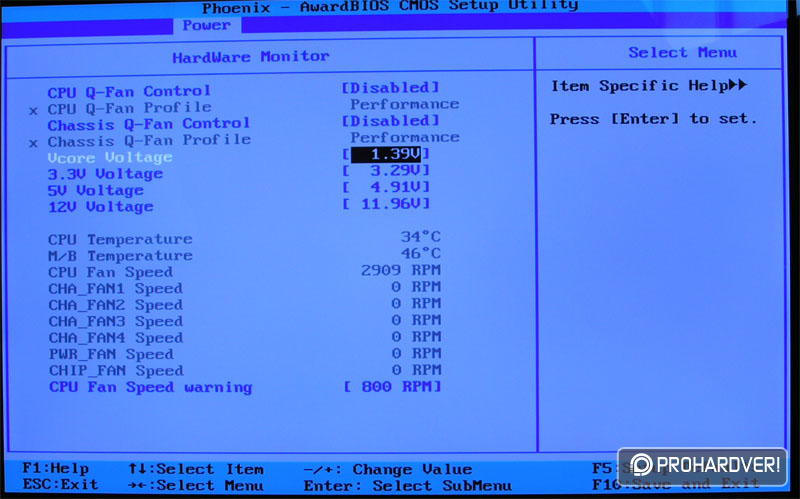Click the CPU Temperature label
Screen dimensions: 800x499
pyautogui.click(x=120, y=240)
